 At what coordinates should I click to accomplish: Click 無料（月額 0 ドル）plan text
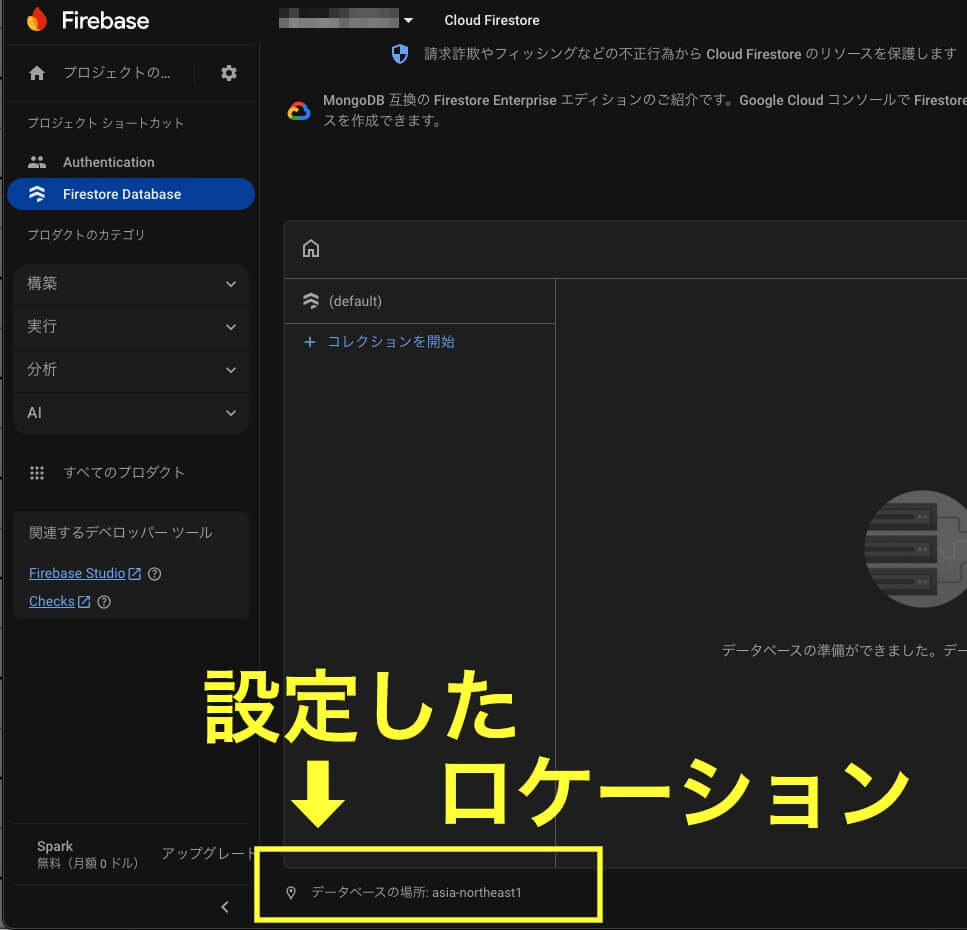click(x=88, y=863)
